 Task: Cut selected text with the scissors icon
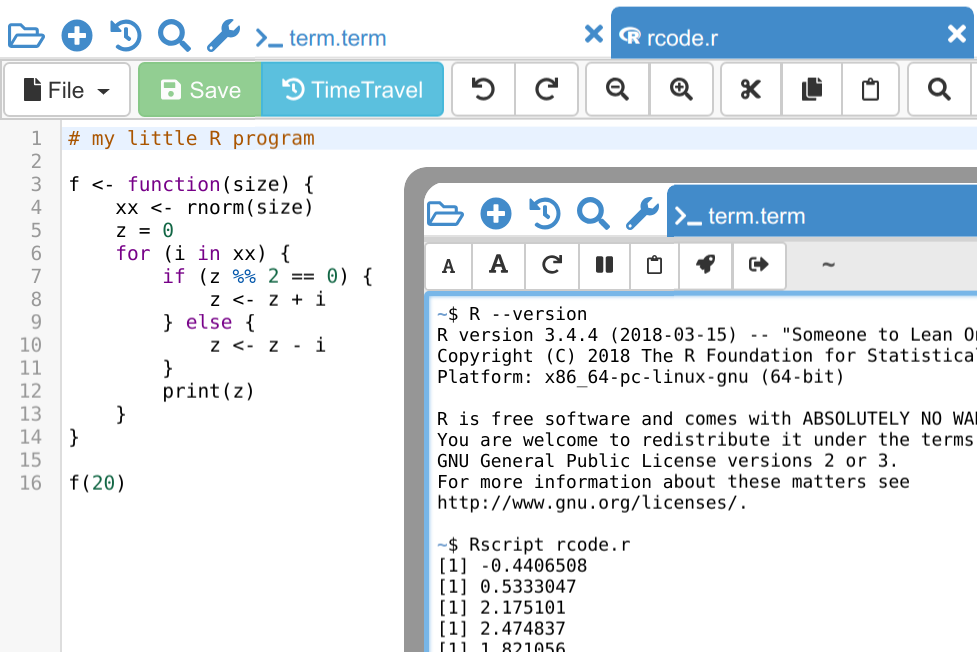(750, 90)
